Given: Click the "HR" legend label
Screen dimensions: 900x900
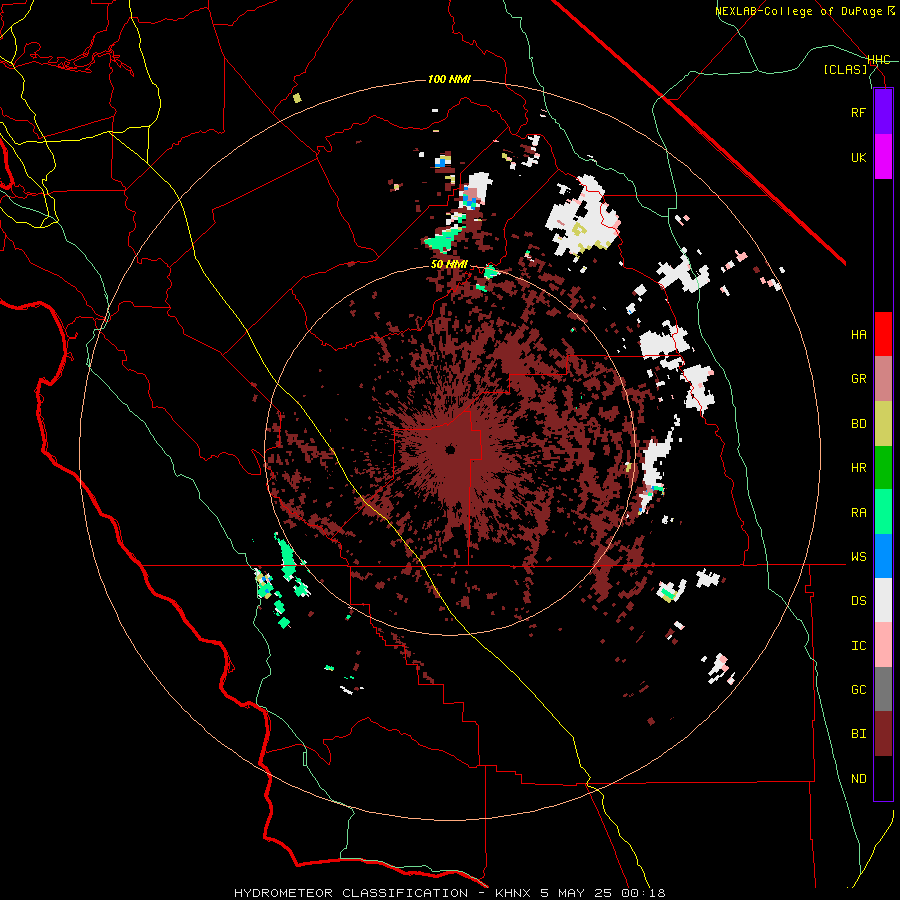Looking at the screenshot, I should pos(858,468).
